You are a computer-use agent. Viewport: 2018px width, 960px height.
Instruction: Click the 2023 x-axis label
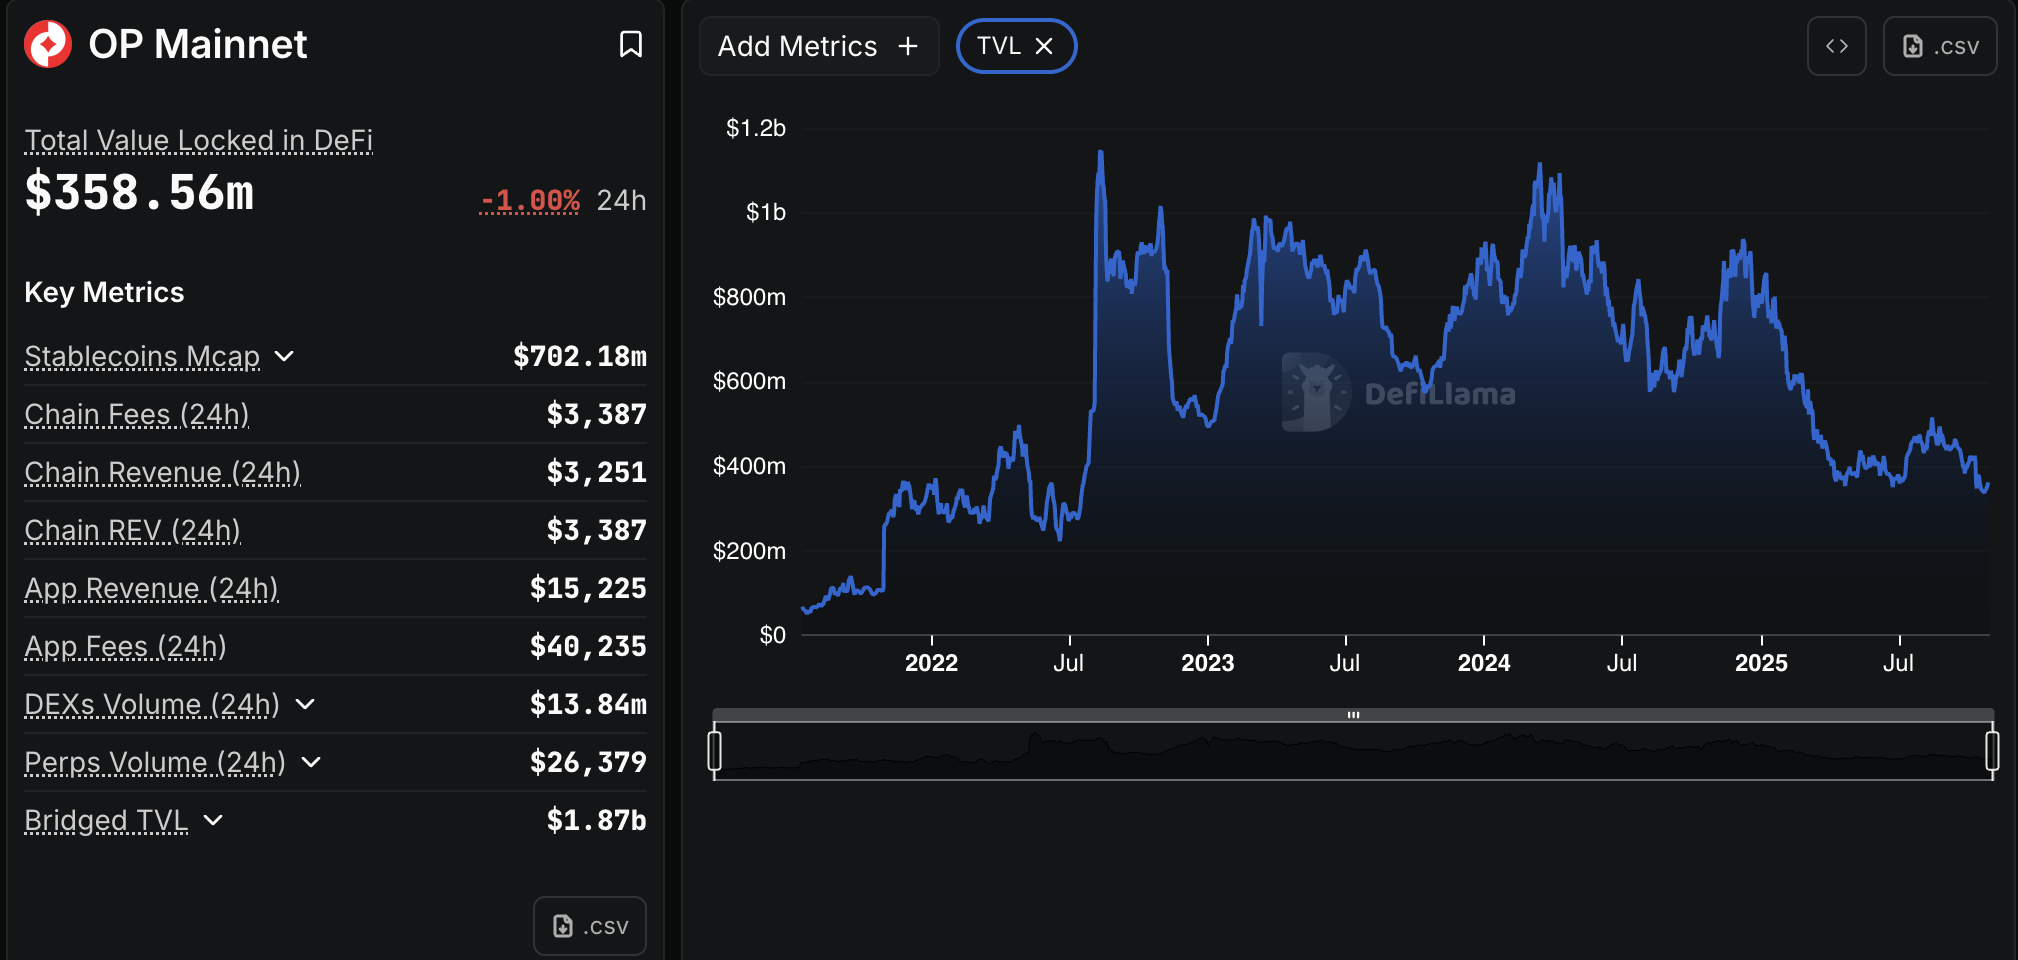point(1208,663)
